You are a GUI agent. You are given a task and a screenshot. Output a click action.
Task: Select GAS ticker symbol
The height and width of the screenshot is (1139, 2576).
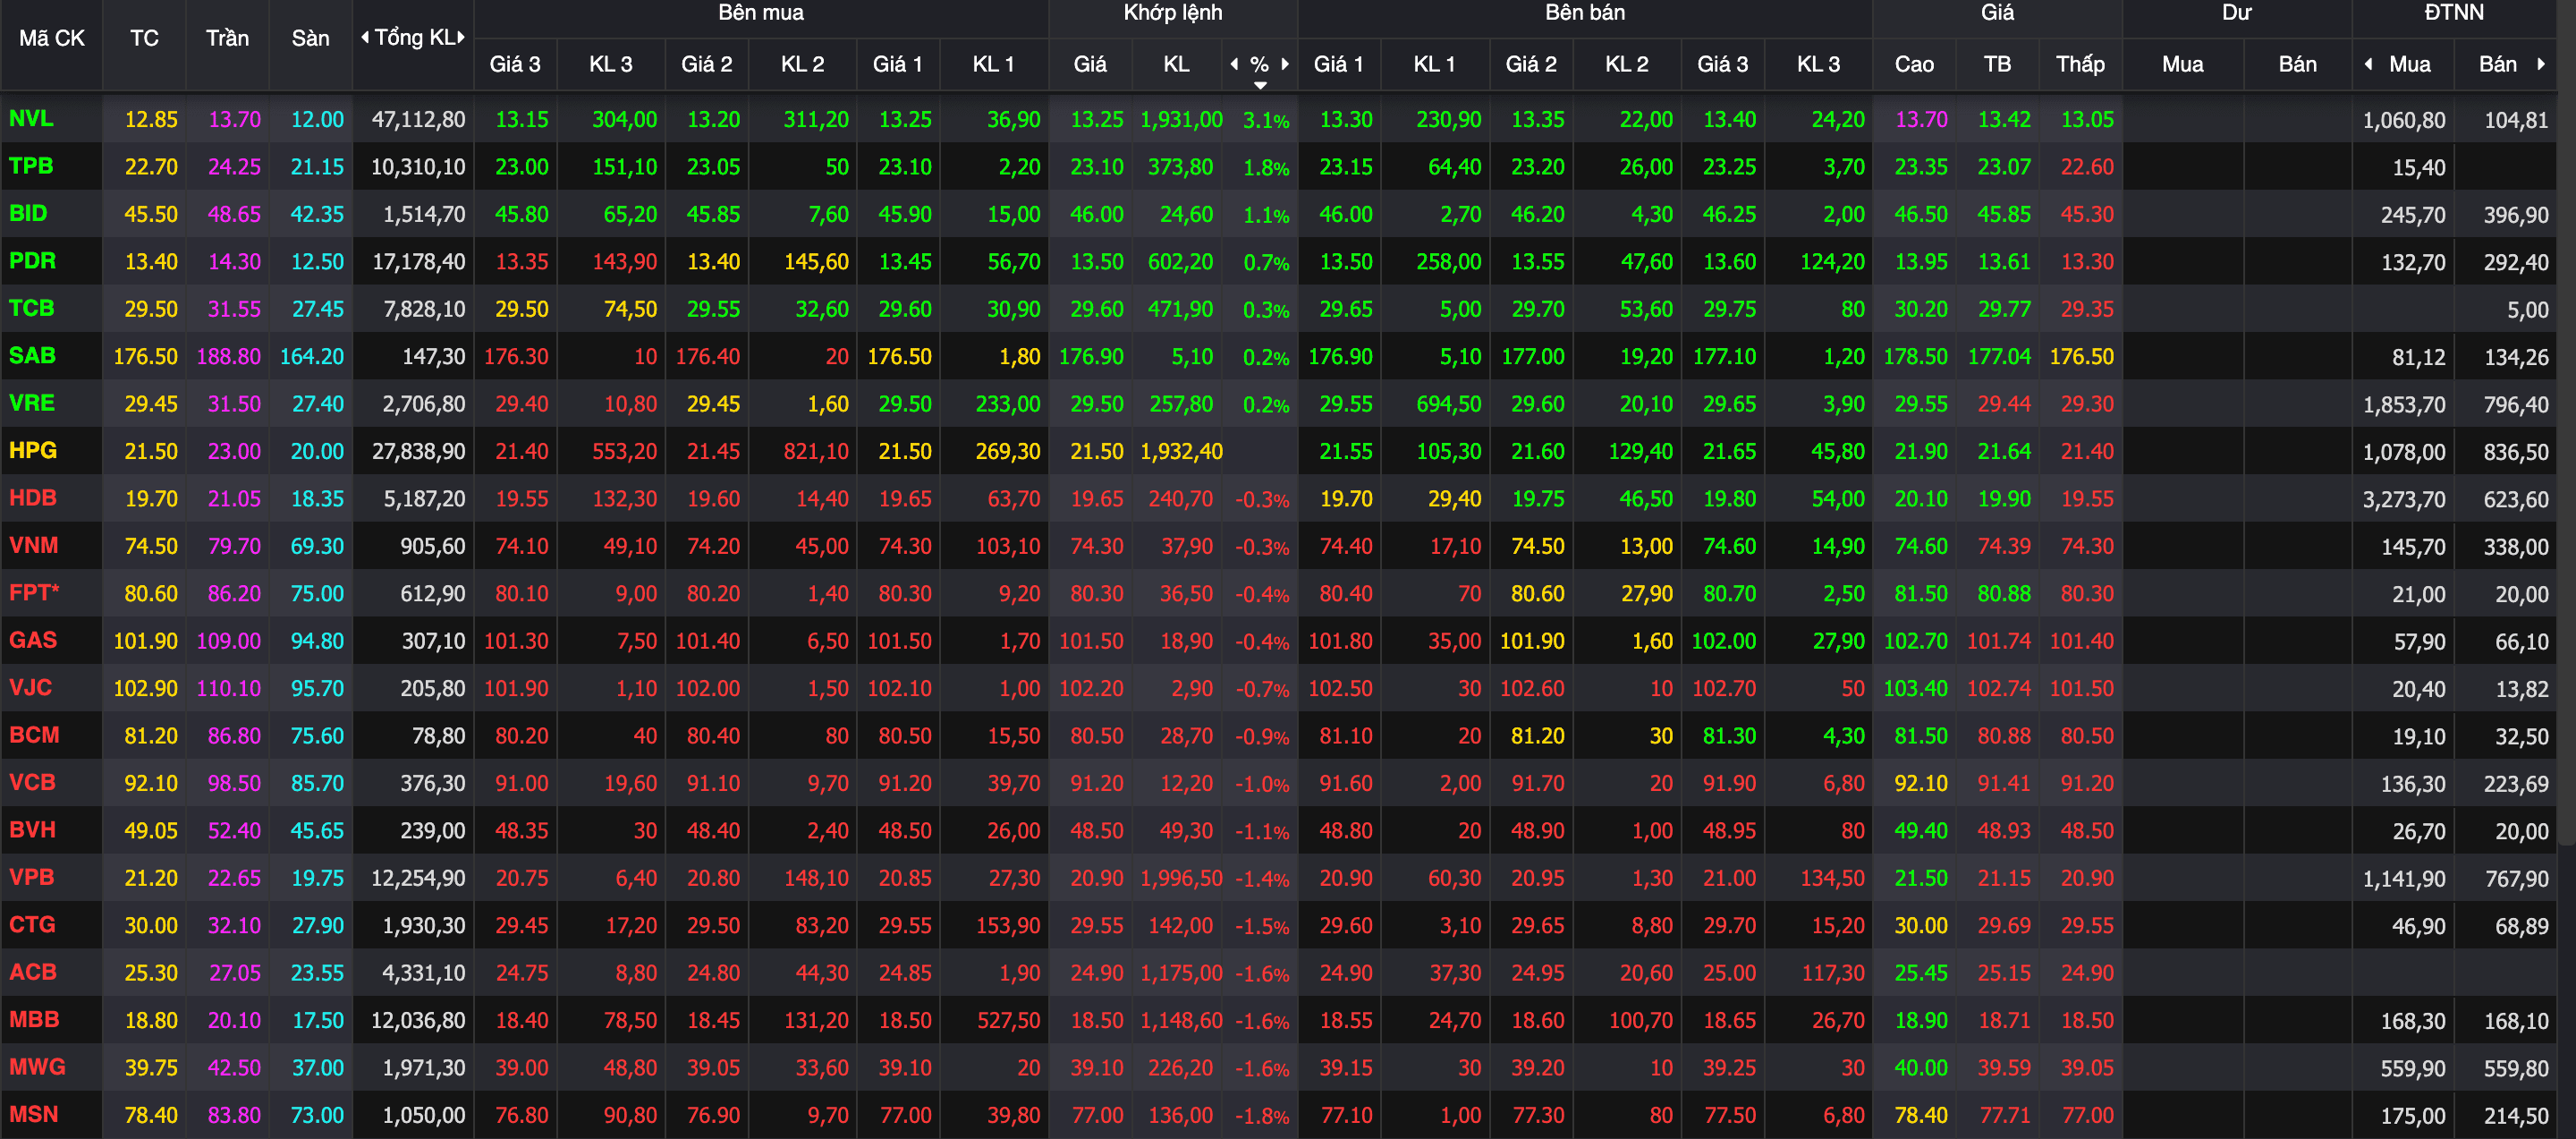pyautogui.click(x=32, y=640)
